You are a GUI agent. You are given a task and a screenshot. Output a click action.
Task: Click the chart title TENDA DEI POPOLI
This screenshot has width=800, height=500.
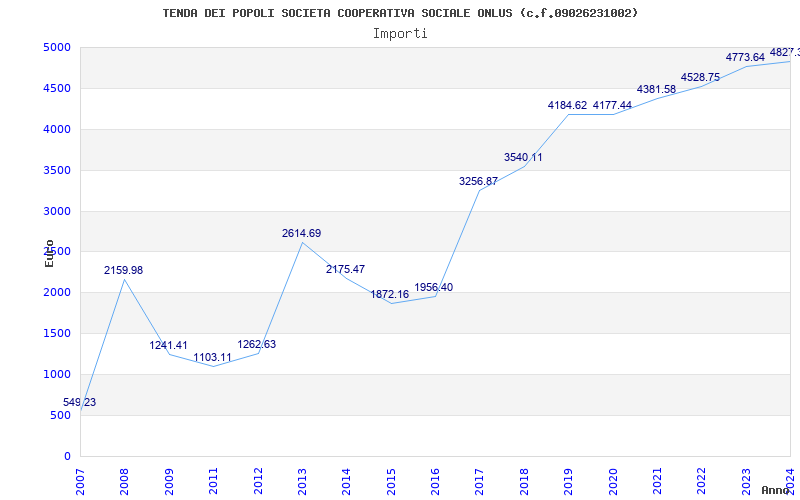click(x=400, y=13)
